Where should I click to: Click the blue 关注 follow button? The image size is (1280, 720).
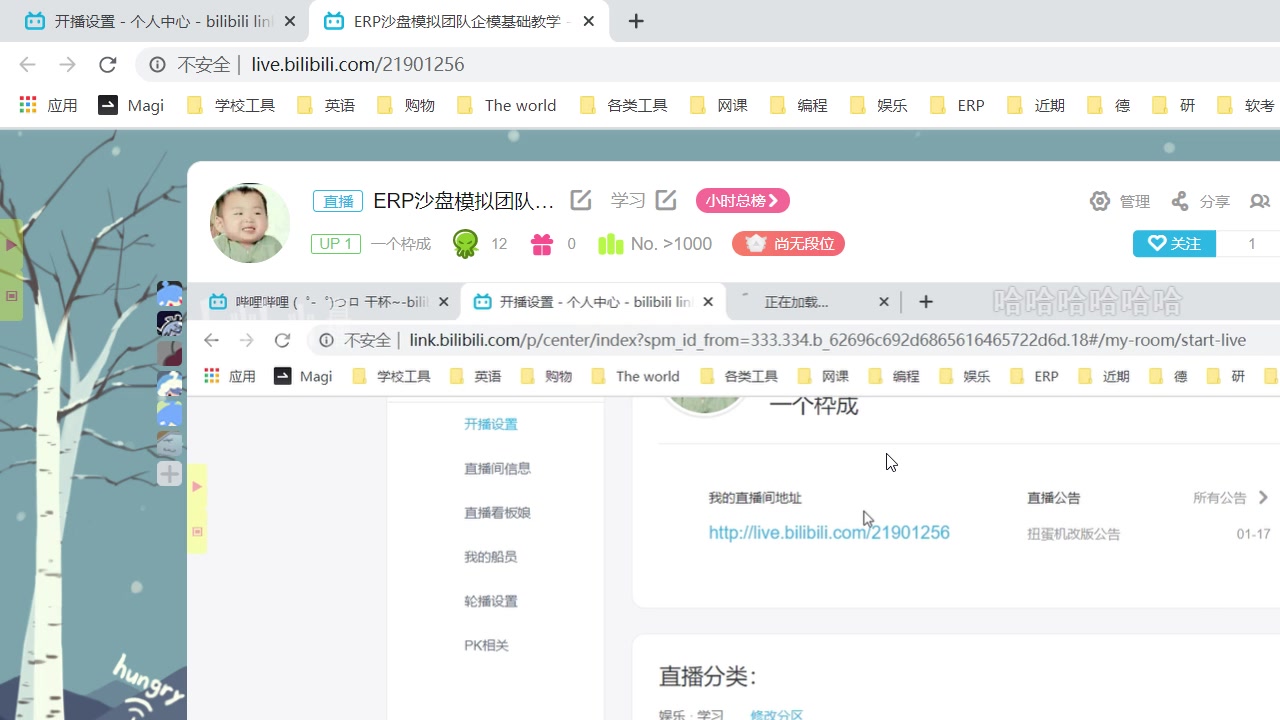pyautogui.click(x=1174, y=243)
